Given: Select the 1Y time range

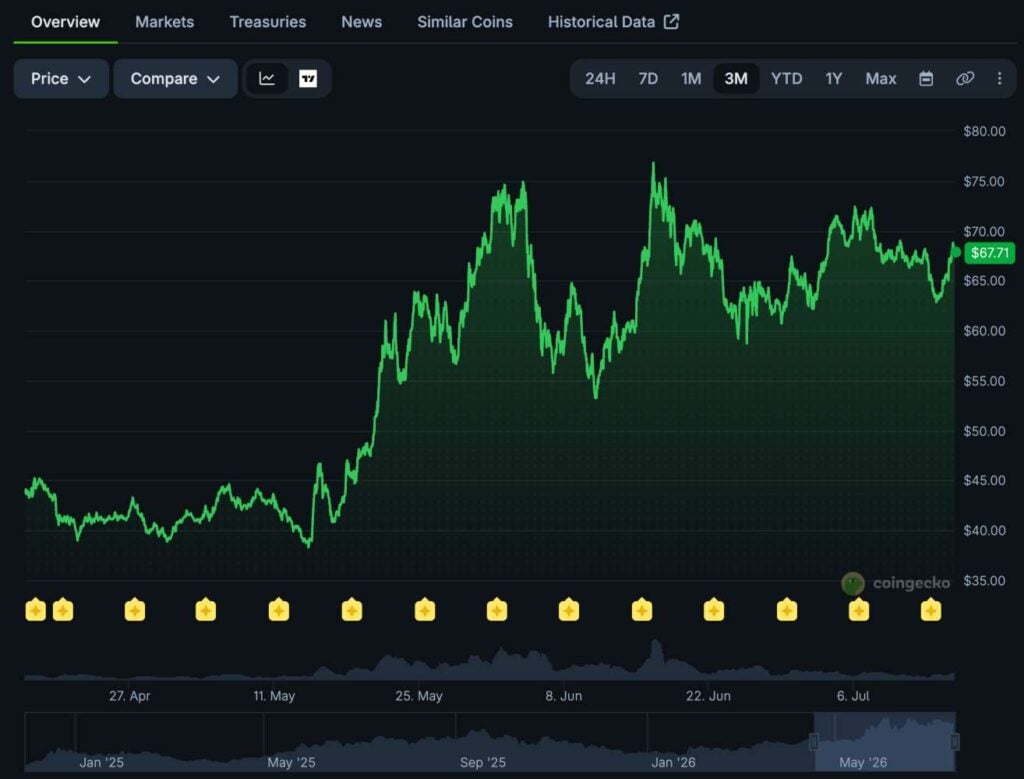Looking at the screenshot, I should click(x=833, y=79).
